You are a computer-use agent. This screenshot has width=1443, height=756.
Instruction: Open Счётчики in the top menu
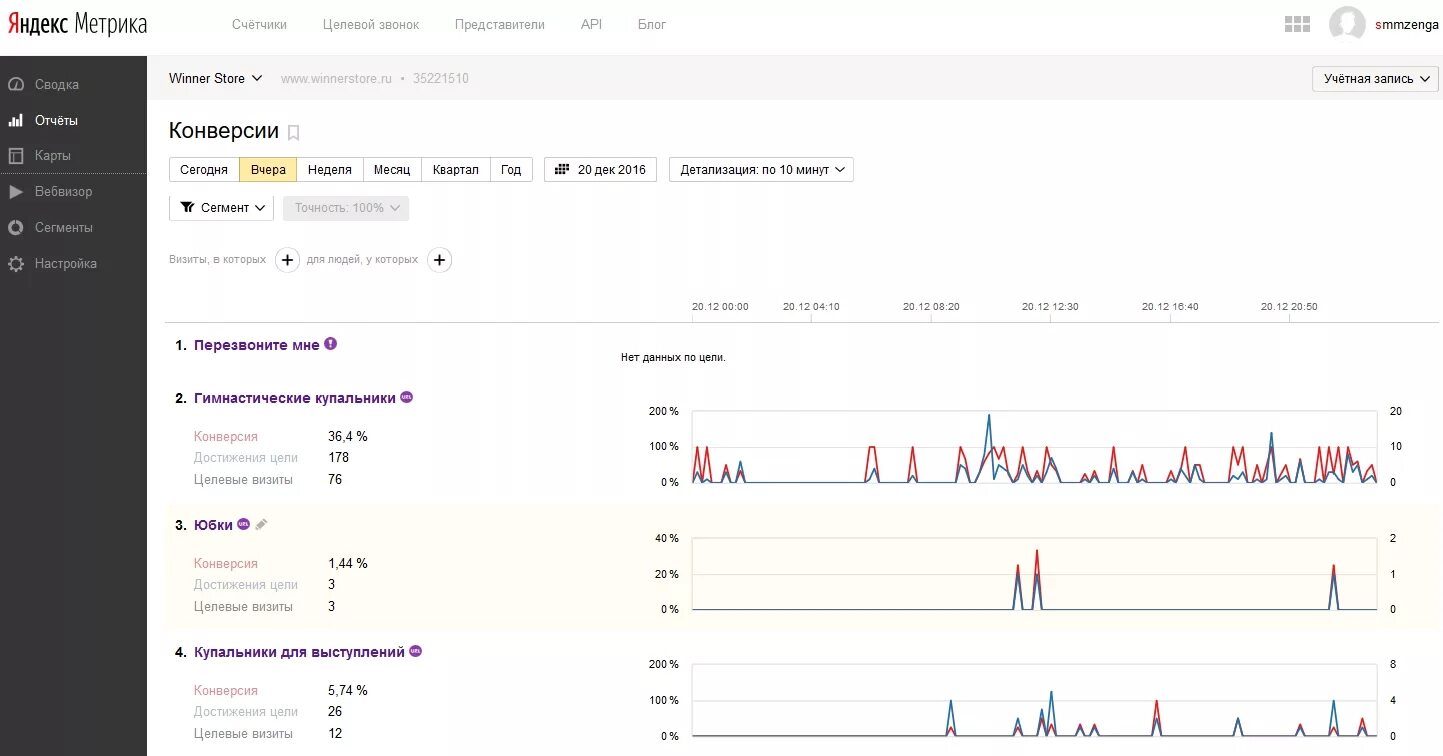[x=259, y=24]
